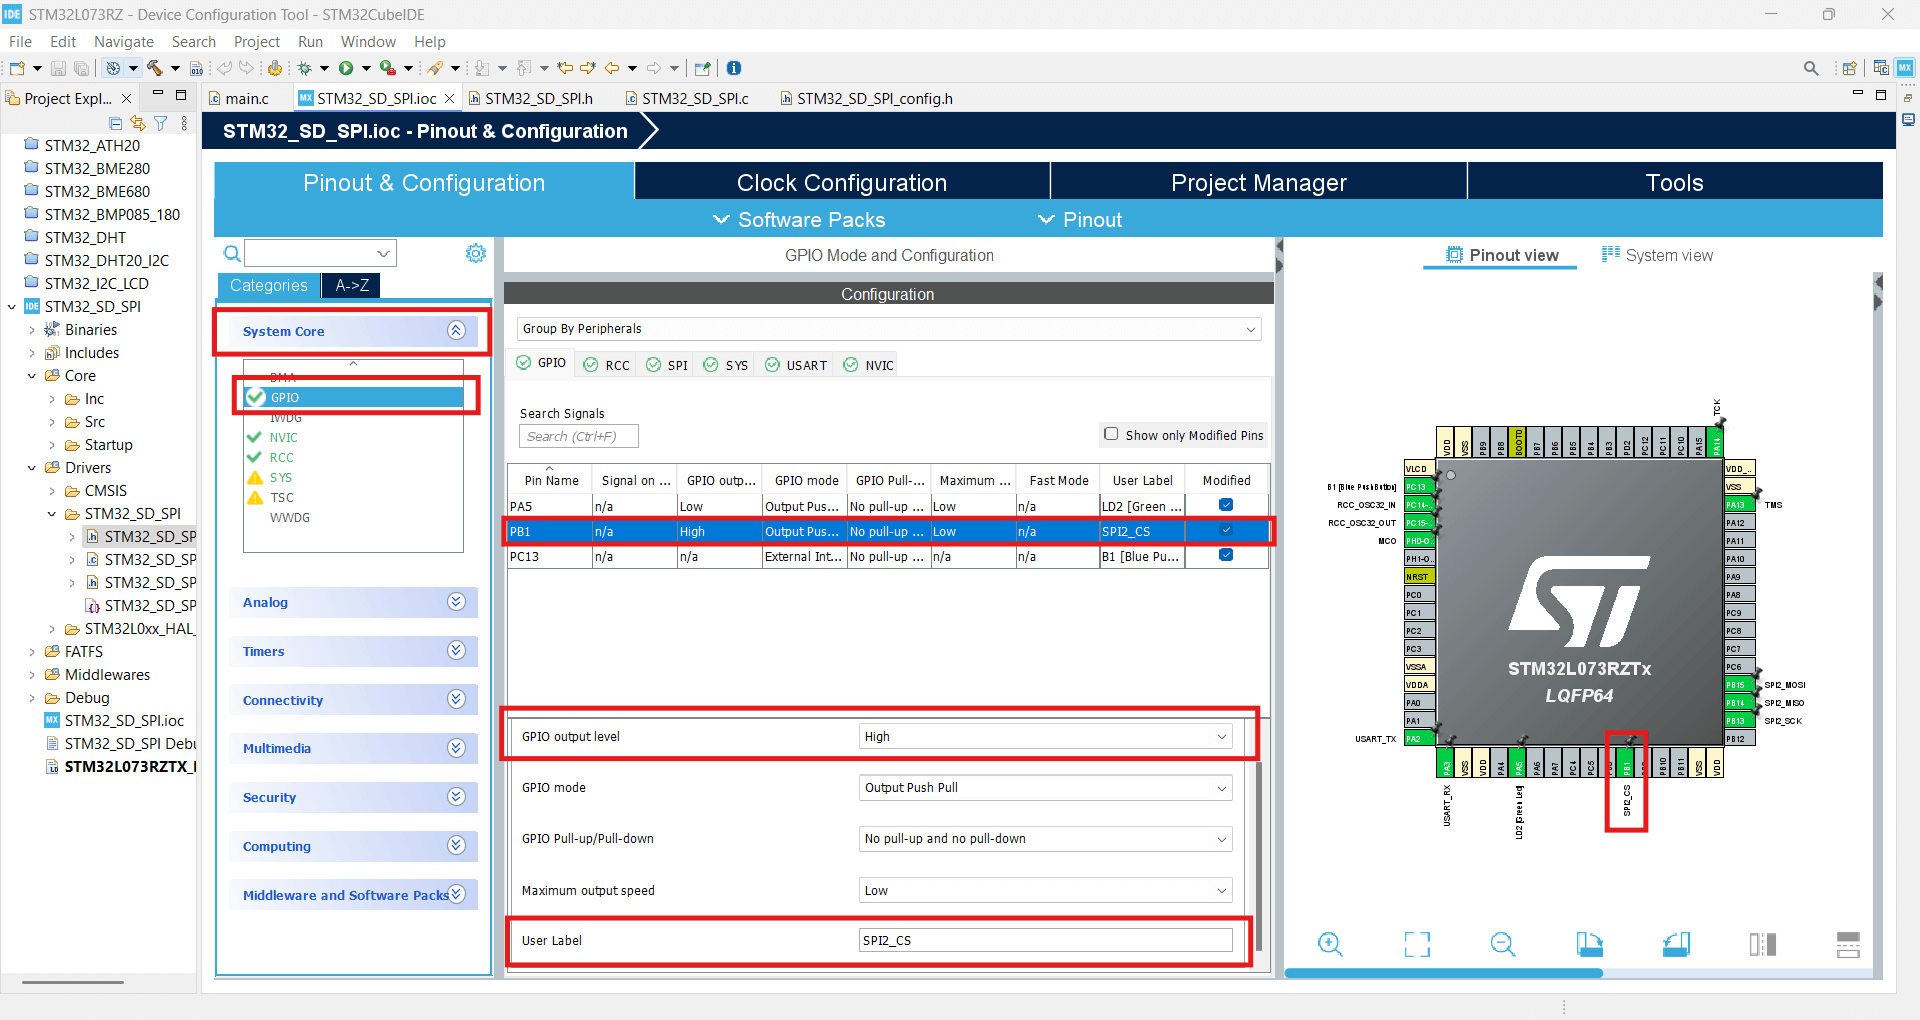
Task: Select NVIC in System Core list
Action: coord(283,437)
